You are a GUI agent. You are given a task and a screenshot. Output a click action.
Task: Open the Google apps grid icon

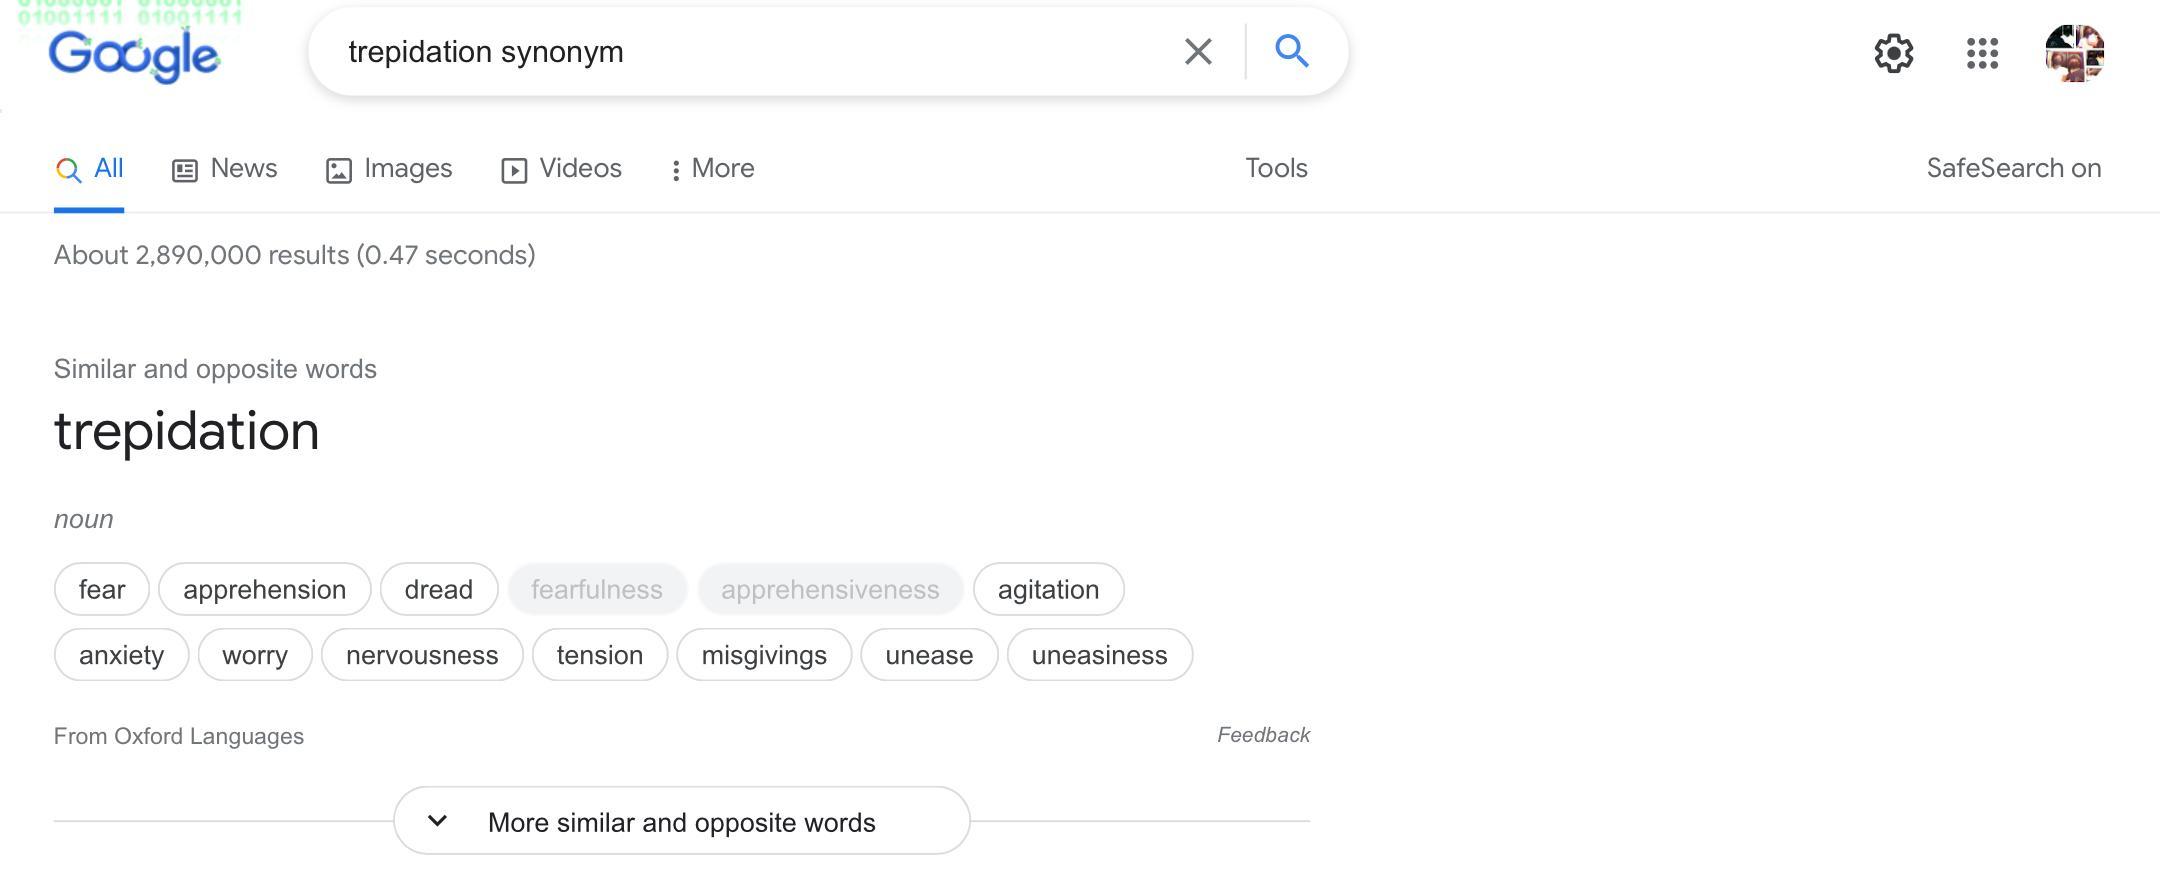pyautogui.click(x=1981, y=53)
